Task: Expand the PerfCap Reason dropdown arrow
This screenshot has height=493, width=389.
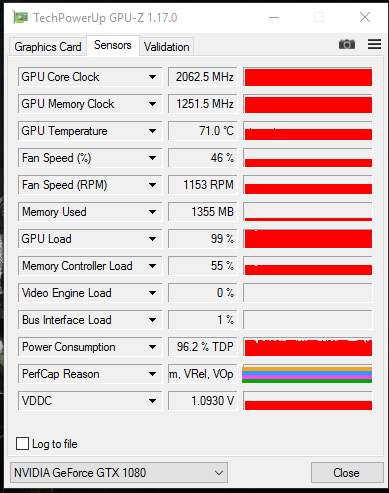Action: [x=152, y=374]
